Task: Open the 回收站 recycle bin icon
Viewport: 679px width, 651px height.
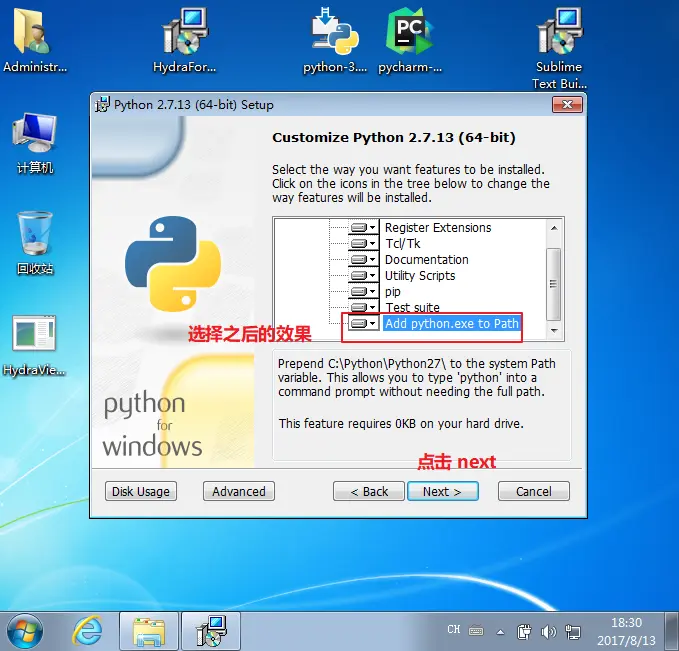Action: click(35, 243)
